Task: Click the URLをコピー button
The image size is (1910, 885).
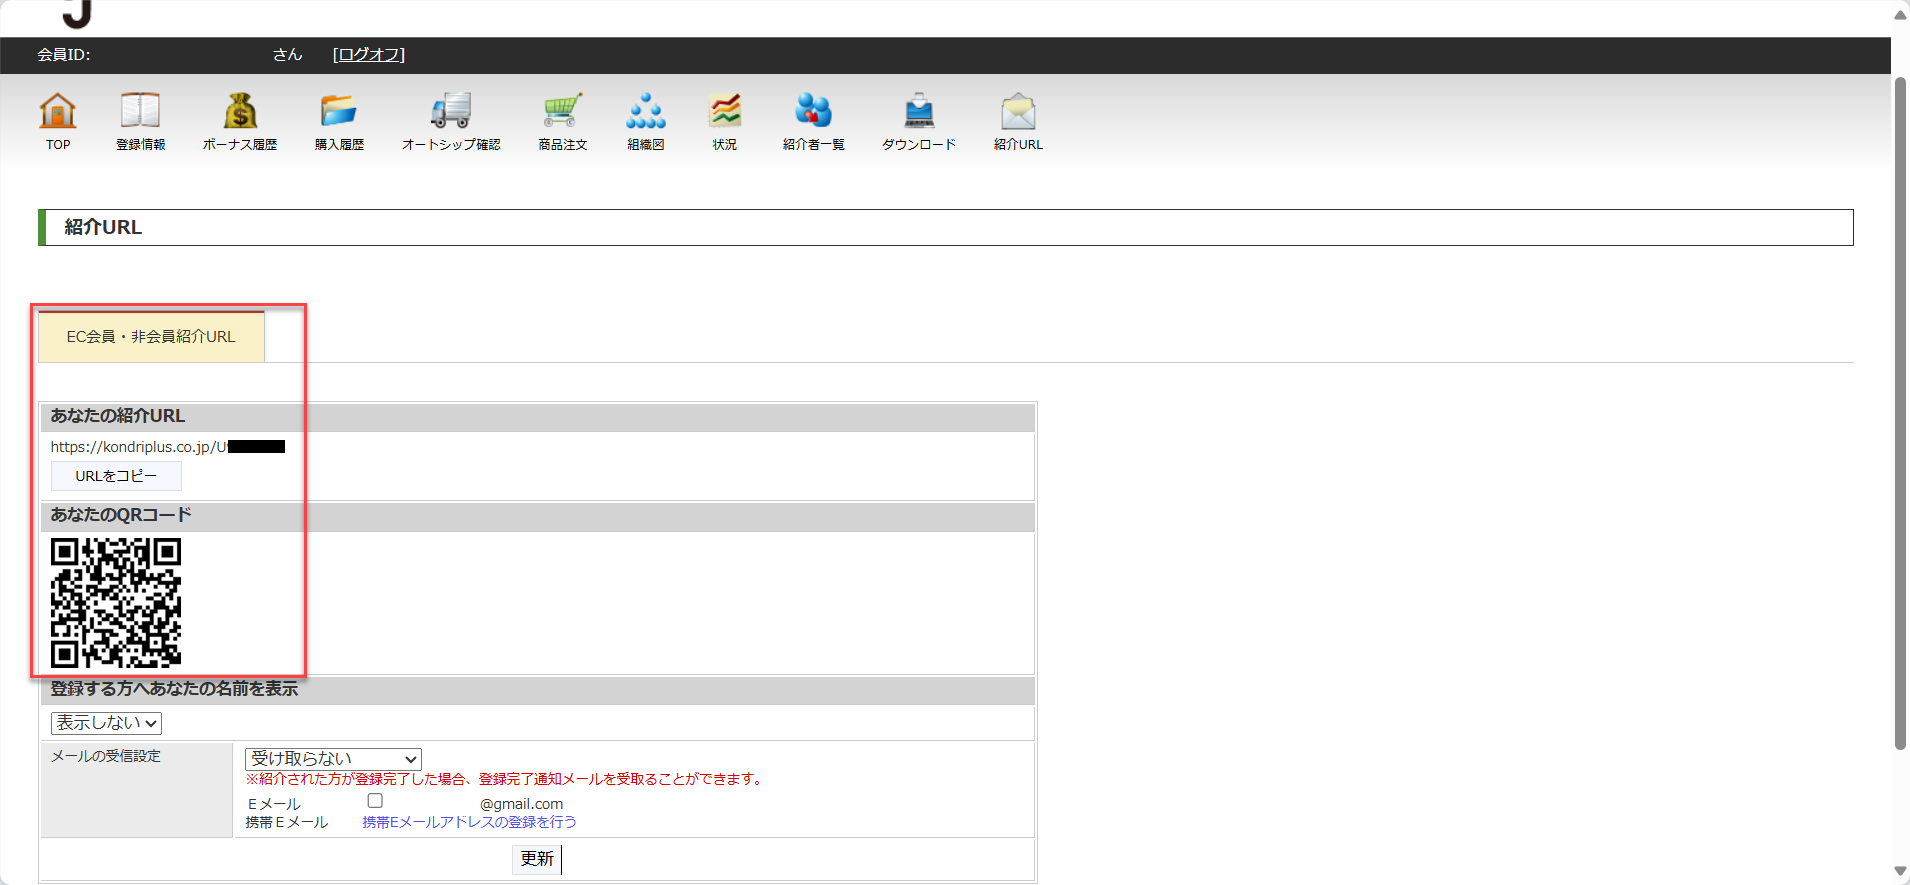Action: click(116, 476)
